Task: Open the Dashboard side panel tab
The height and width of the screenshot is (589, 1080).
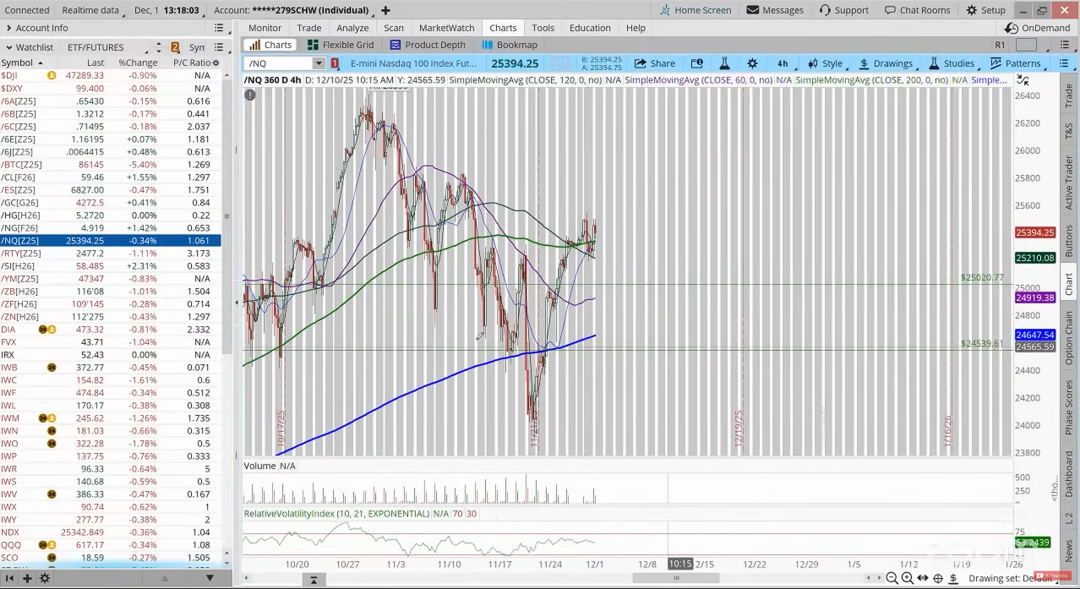Action: coord(1069,473)
